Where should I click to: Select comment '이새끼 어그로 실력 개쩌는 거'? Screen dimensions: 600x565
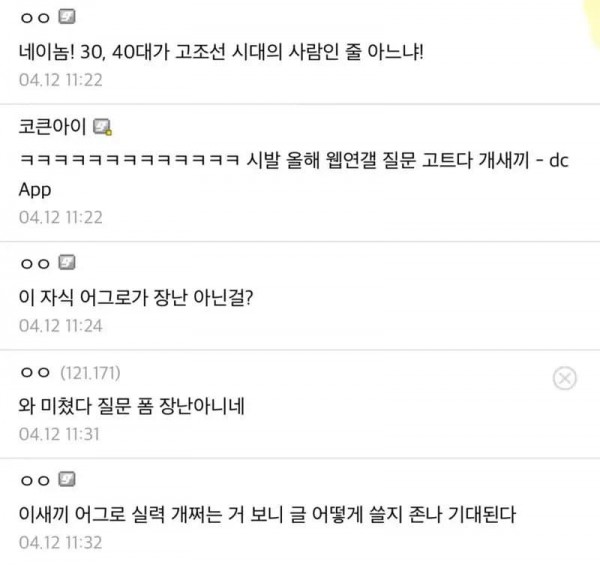pyautogui.click(x=267, y=515)
